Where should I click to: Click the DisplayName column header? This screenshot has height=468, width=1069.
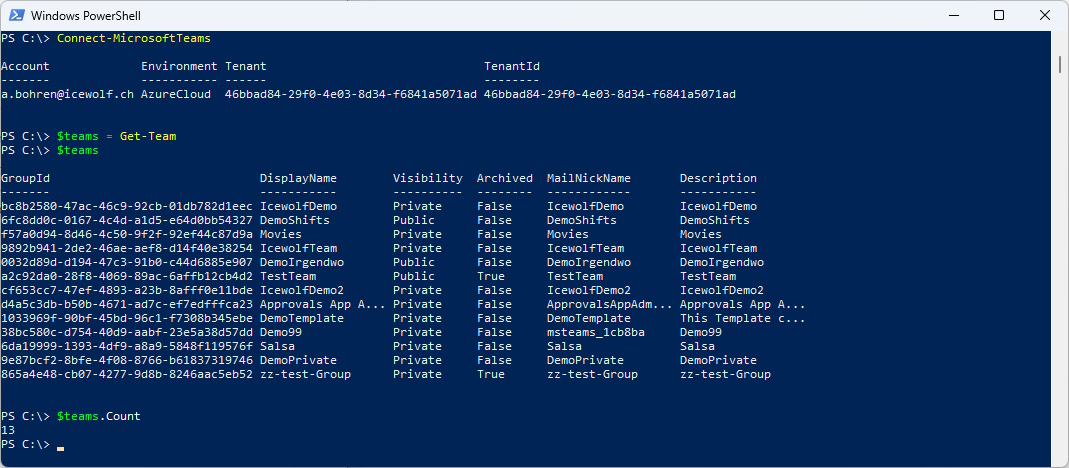pyautogui.click(x=298, y=178)
